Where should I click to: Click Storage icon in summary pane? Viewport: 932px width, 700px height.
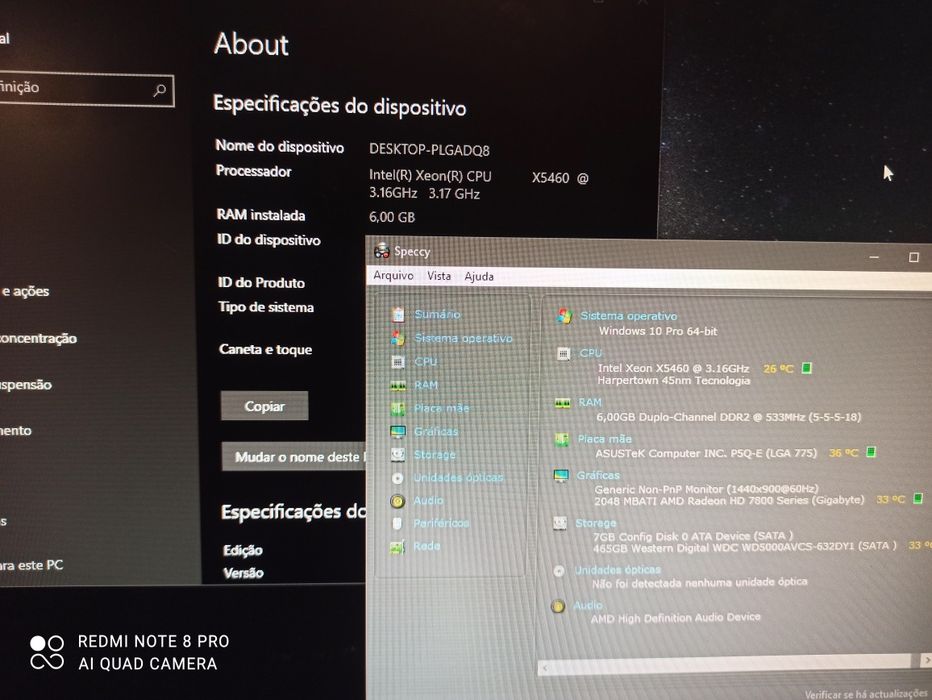pyautogui.click(x=560, y=523)
